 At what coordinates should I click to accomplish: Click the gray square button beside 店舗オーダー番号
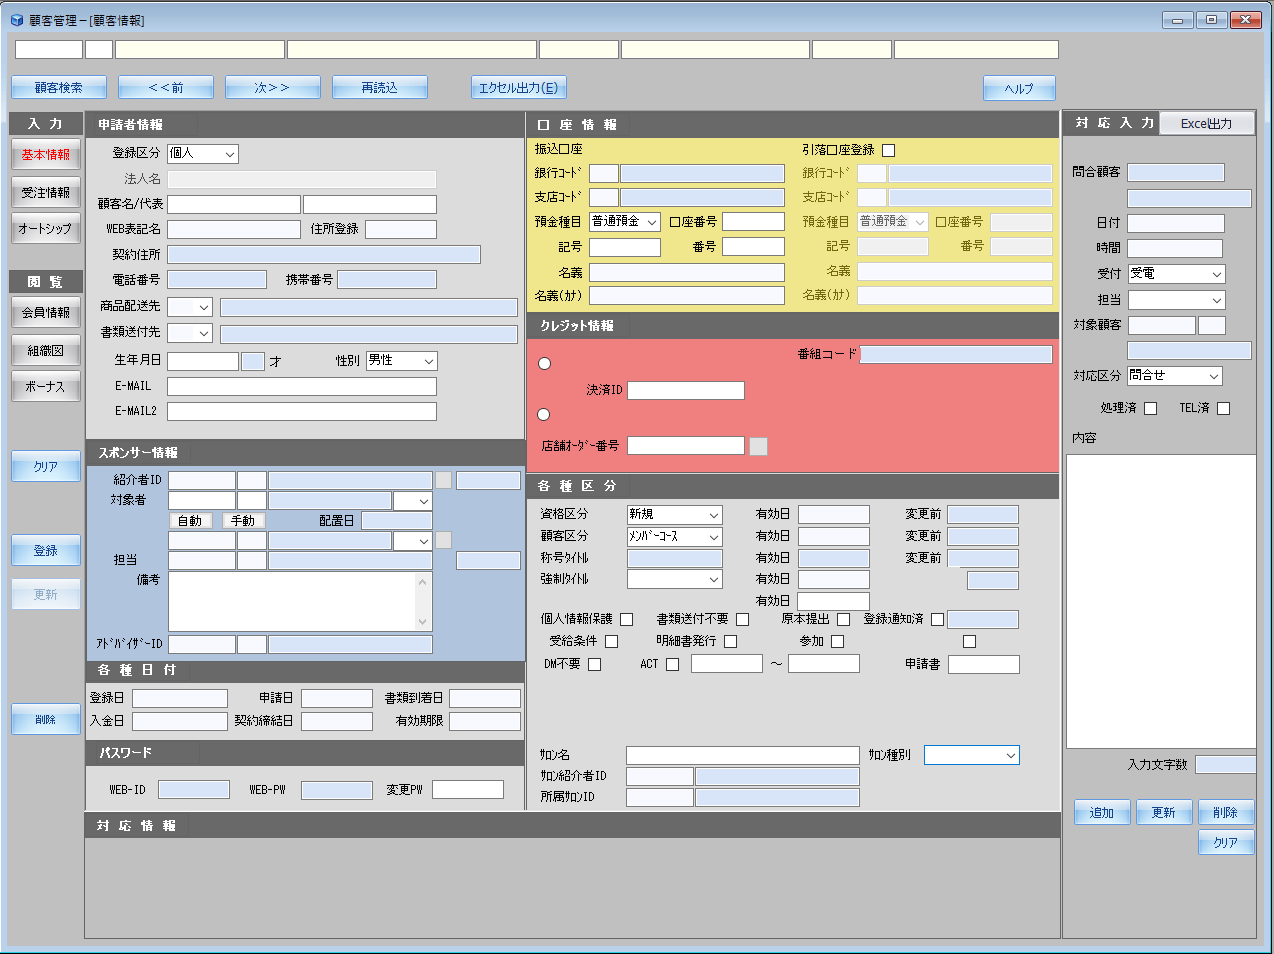(758, 446)
